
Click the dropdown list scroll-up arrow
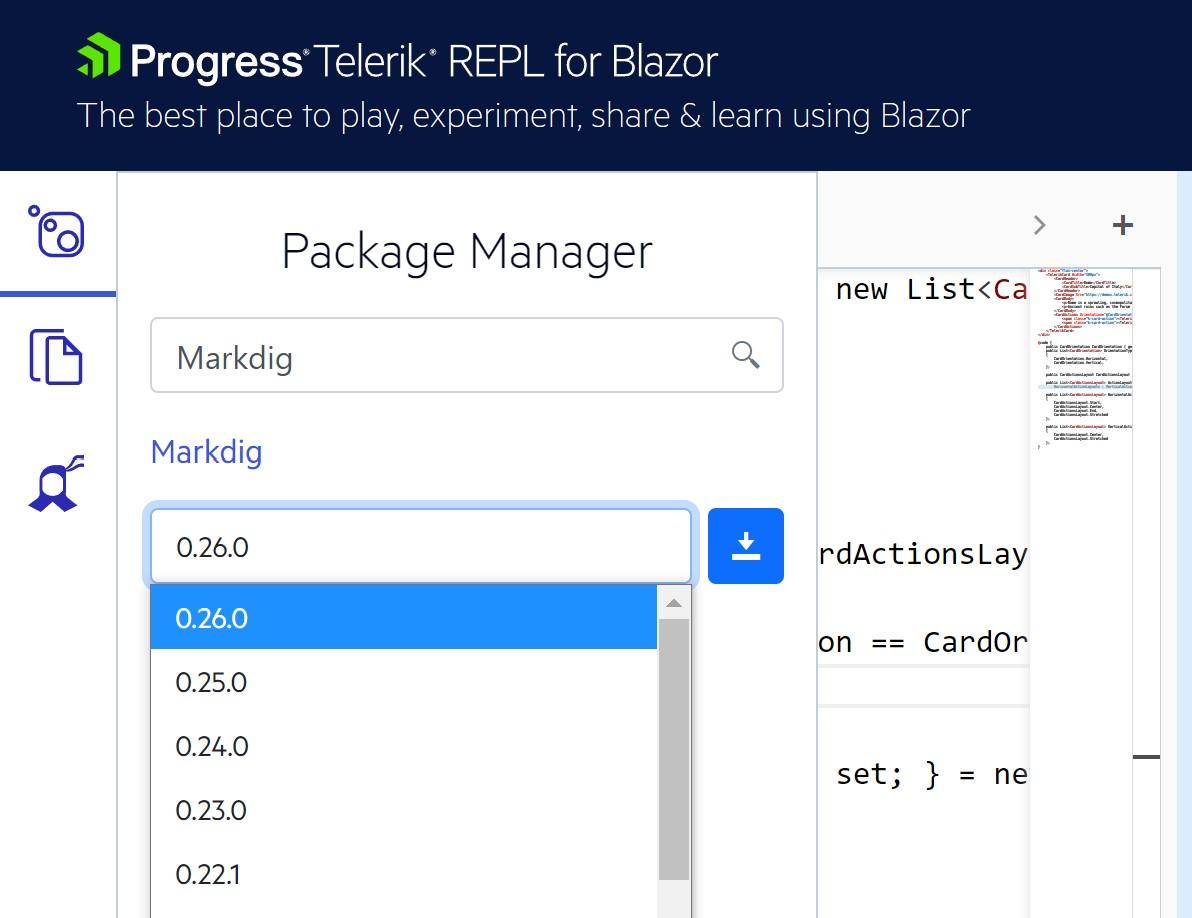(674, 603)
